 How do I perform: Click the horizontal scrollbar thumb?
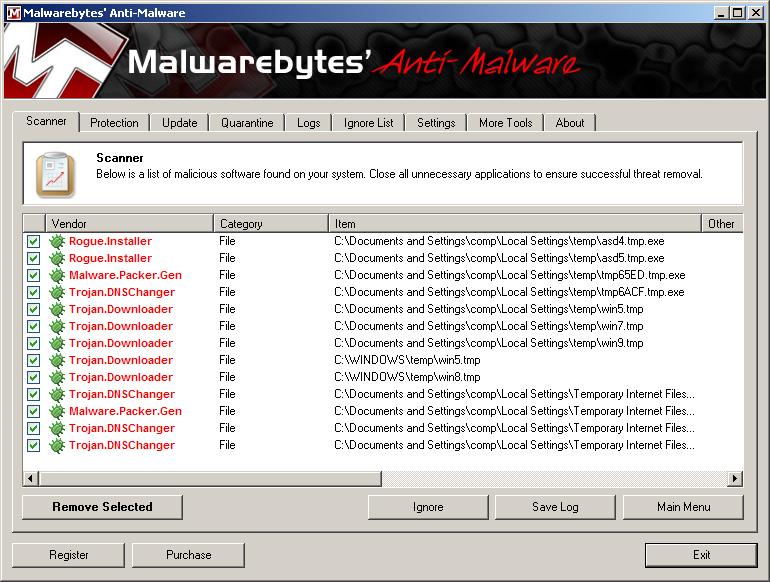tap(210, 478)
